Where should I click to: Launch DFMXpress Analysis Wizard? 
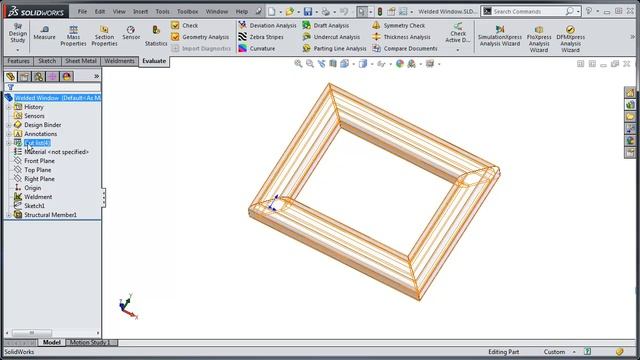point(570,39)
